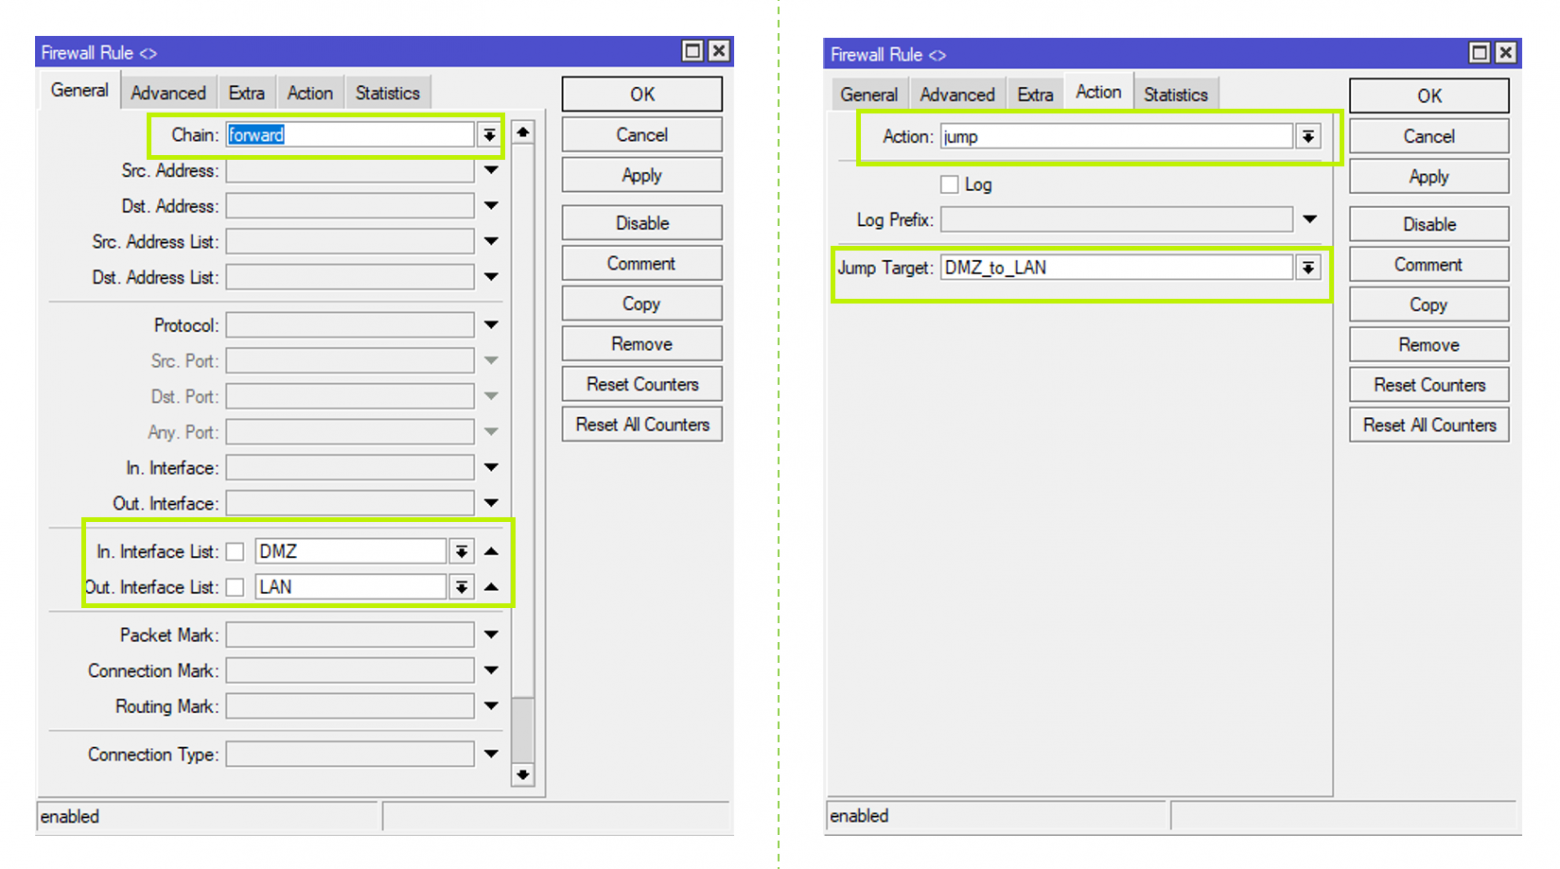Collapse the In. Interface List field with up arrow
The width and height of the screenshot is (1560, 869).
point(491,551)
